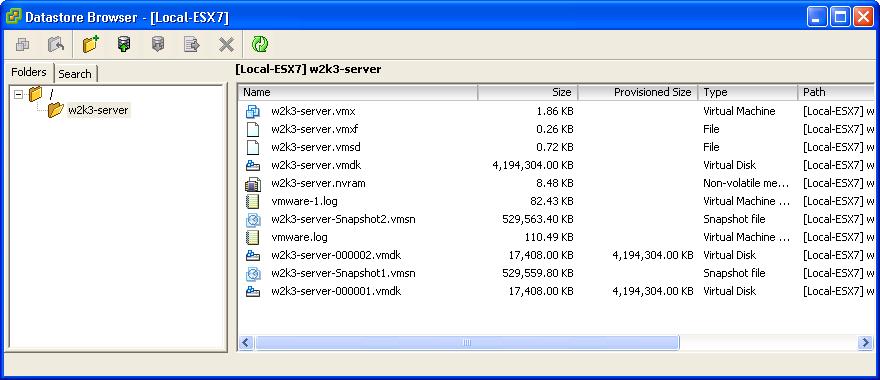The width and height of the screenshot is (880, 380).
Task: Click the w2k3-server.vmdk disk icon
Action: (x=253, y=165)
